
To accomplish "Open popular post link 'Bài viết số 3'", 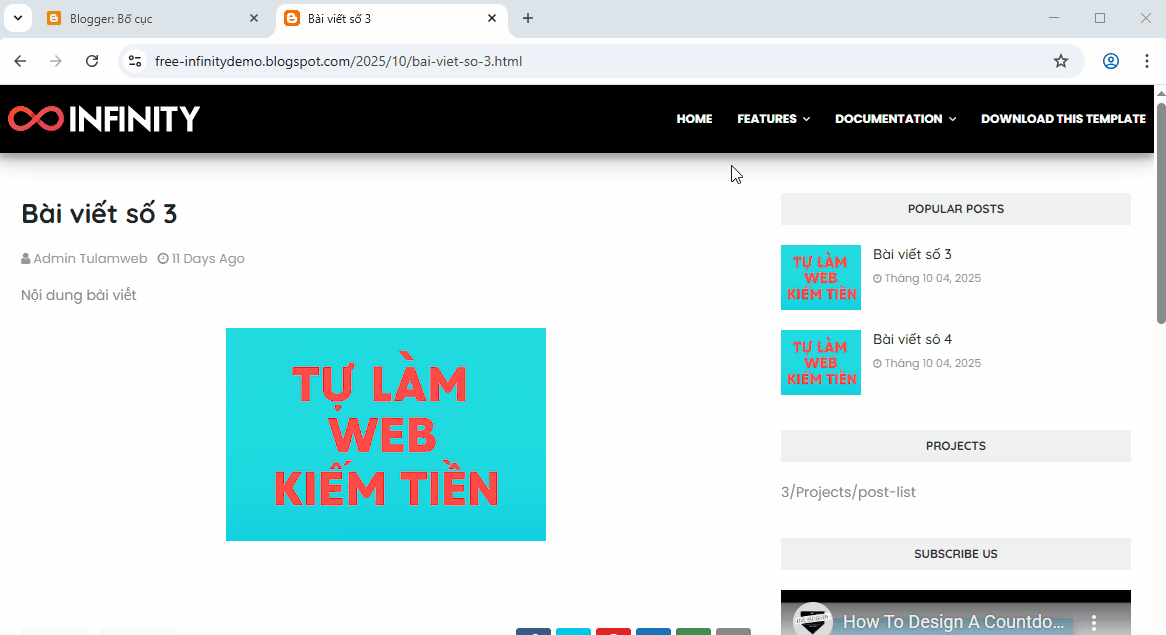I will click(x=912, y=254).
